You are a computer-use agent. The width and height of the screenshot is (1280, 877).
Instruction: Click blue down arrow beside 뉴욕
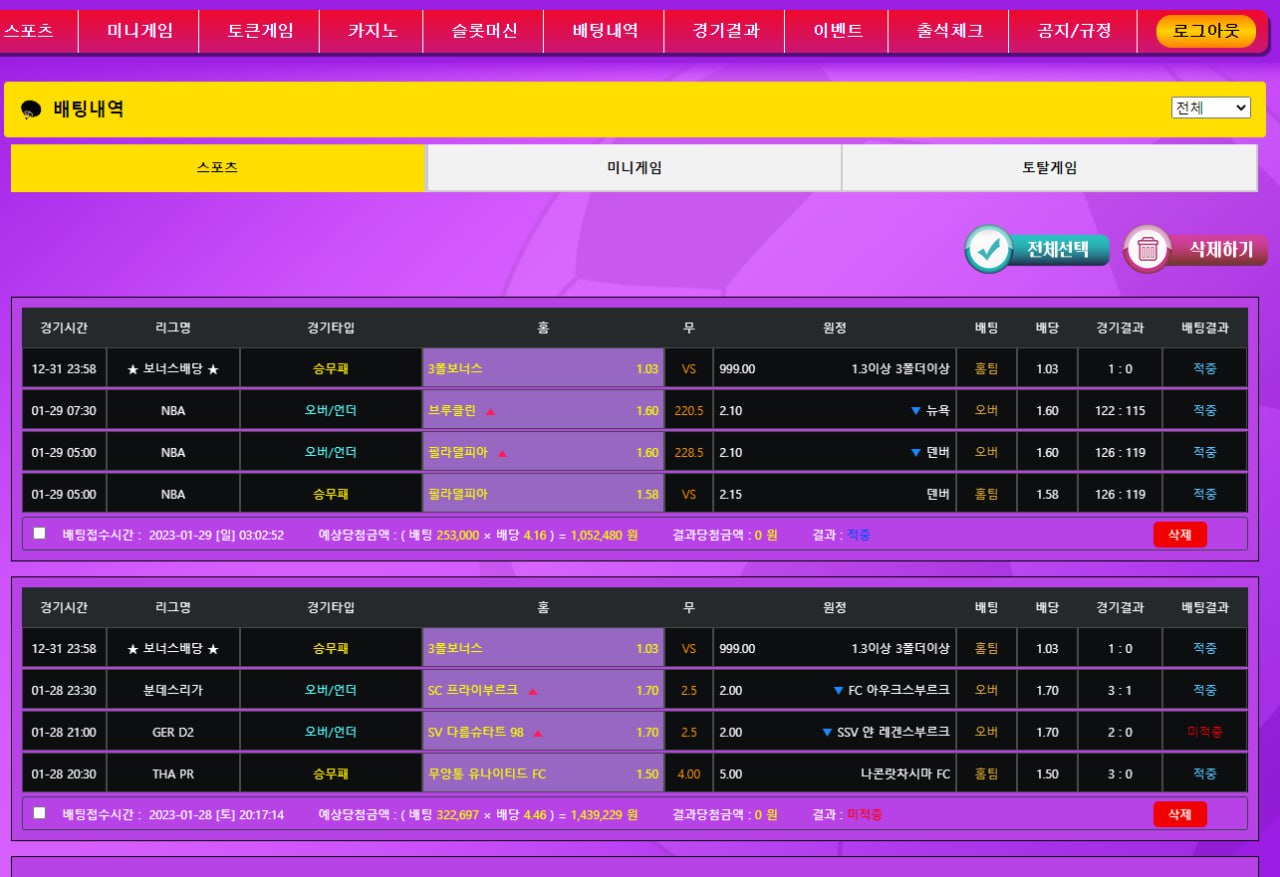tap(914, 411)
